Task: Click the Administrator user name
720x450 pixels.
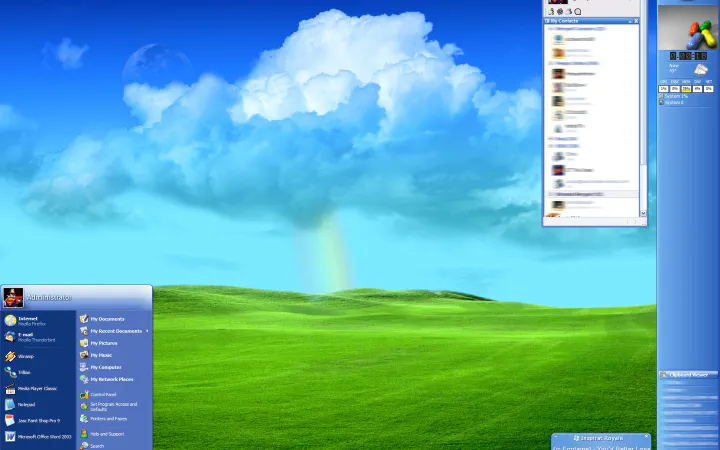Action: (x=49, y=298)
